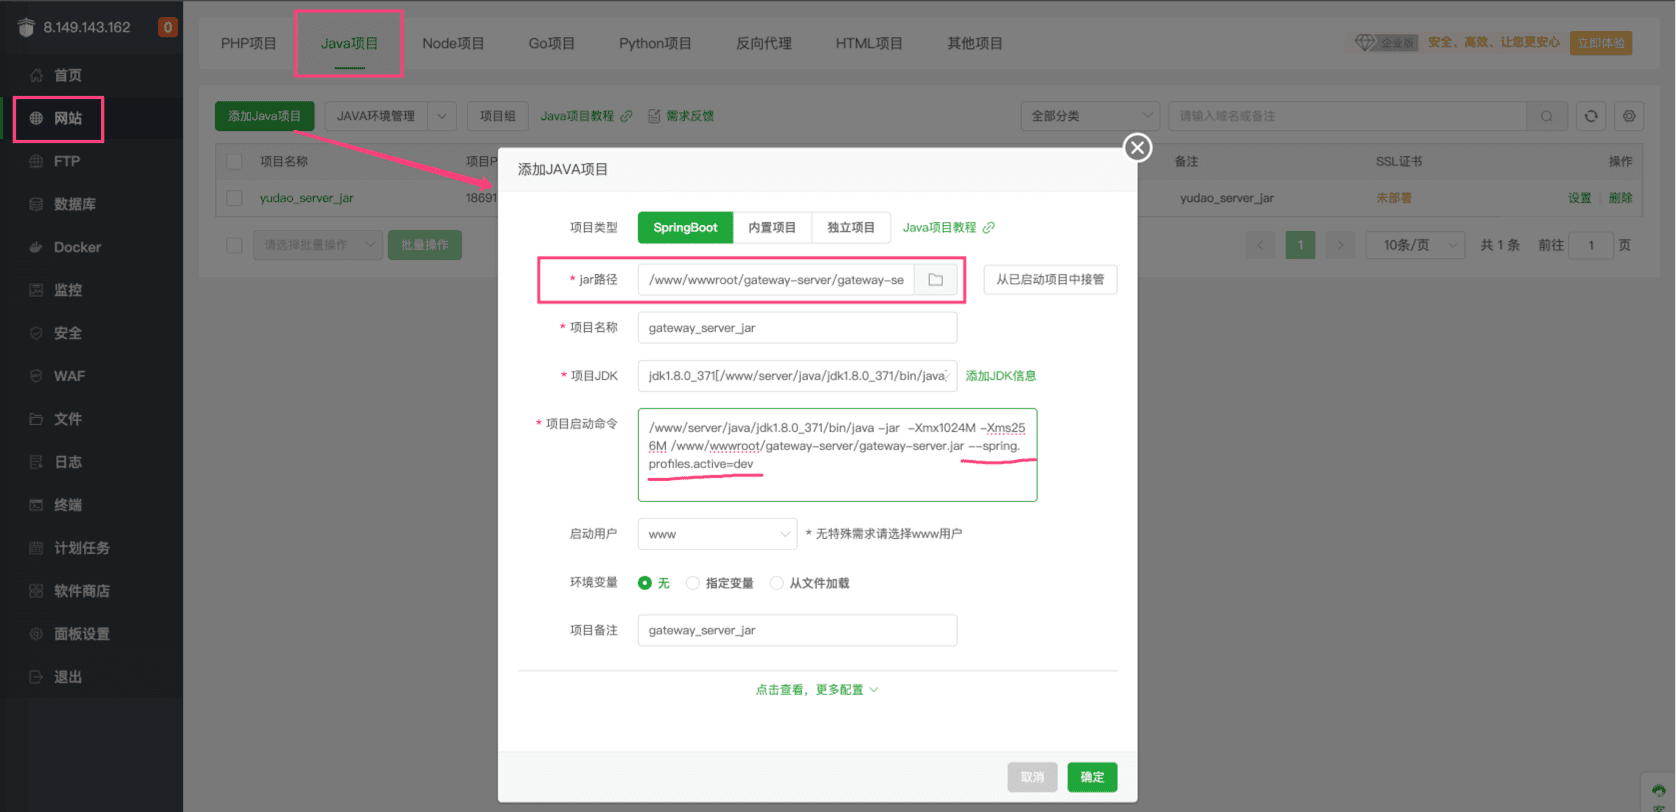Click the 项目名称 input field
The height and width of the screenshot is (812, 1676).
pyautogui.click(x=797, y=328)
